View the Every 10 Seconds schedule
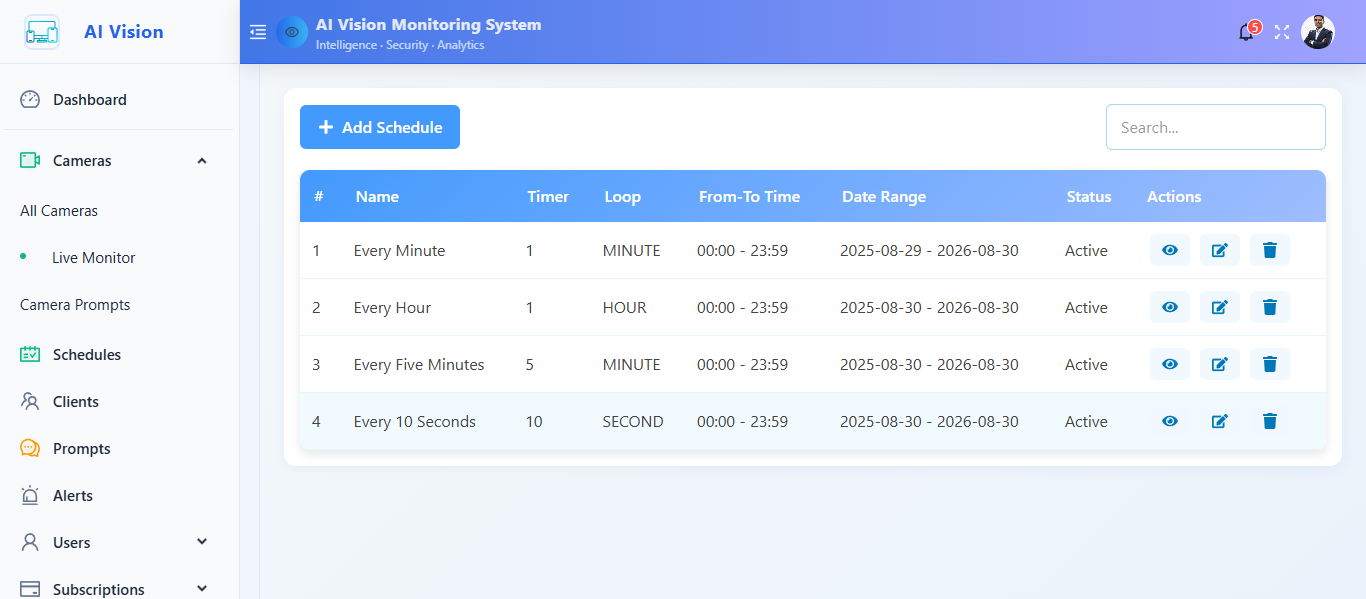Viewport: 1366px width, 599px height. (x=1169, y=421)
